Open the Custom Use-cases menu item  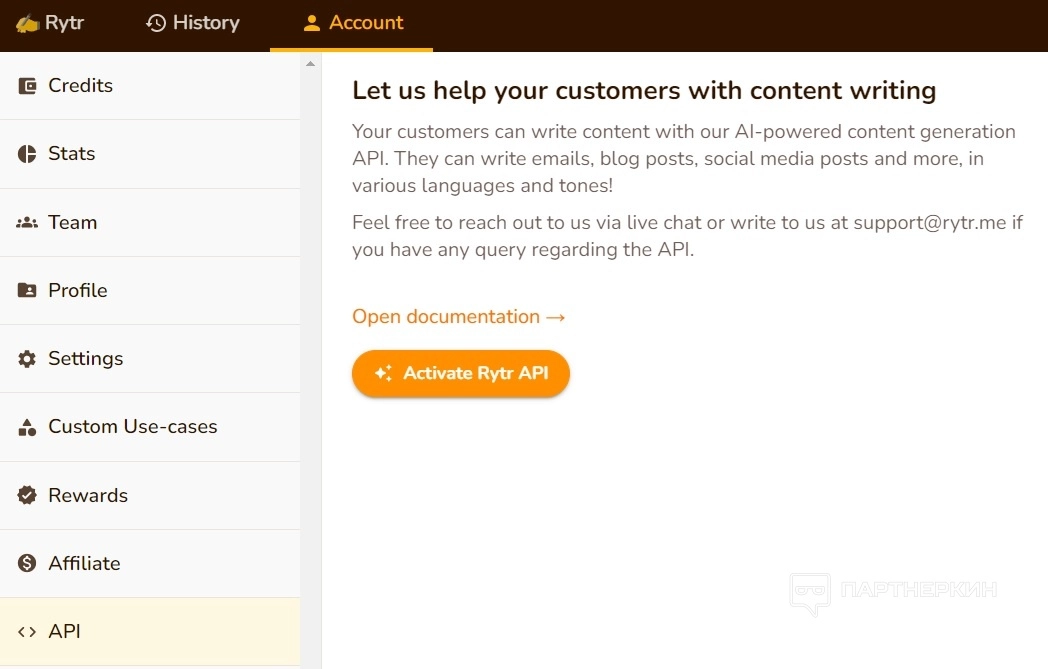(x=132, y=427)
